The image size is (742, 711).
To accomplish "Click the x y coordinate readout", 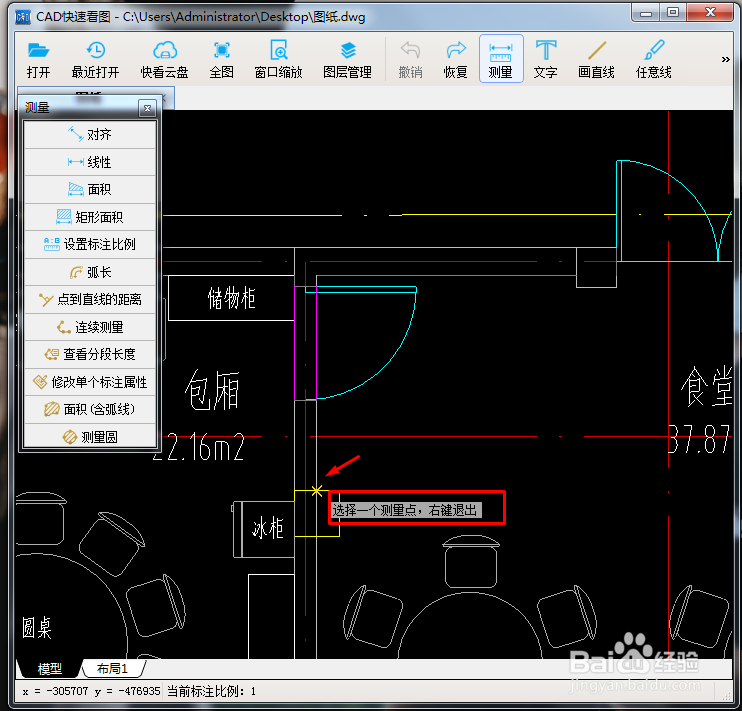I will pyautogui.click(x=91, y=691).
